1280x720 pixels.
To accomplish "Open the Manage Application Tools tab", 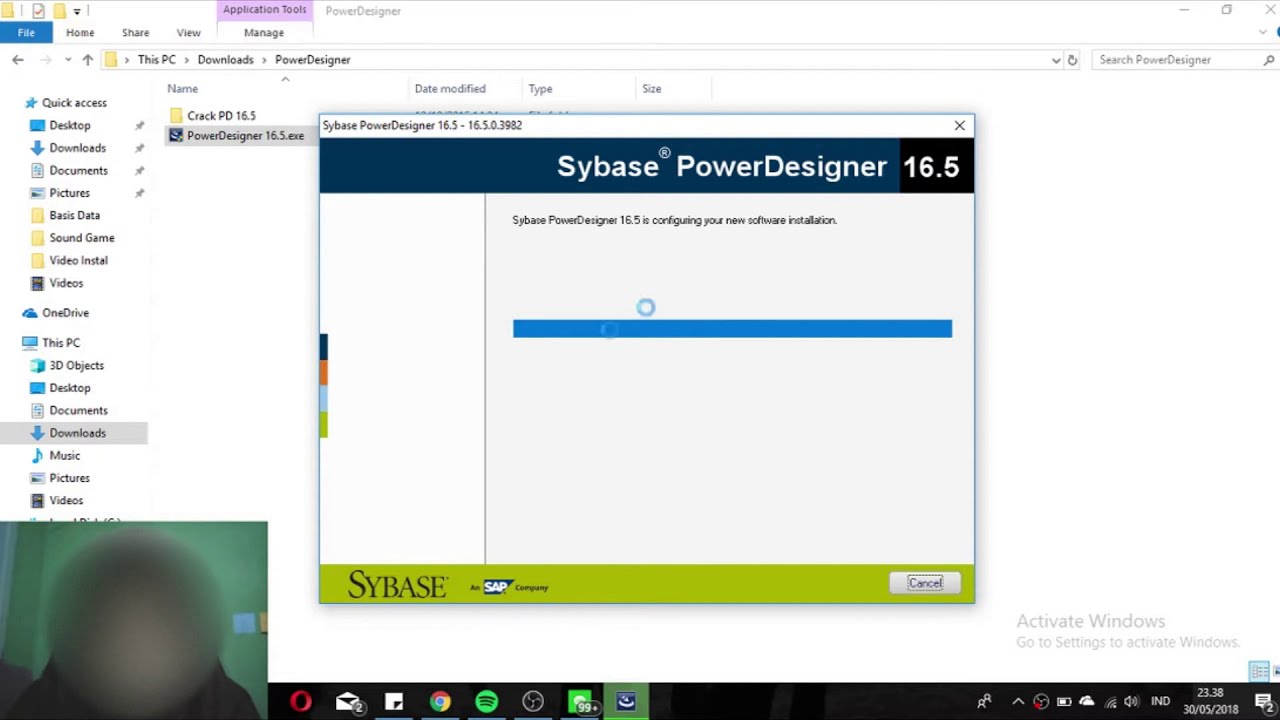I will click(264, 32).
